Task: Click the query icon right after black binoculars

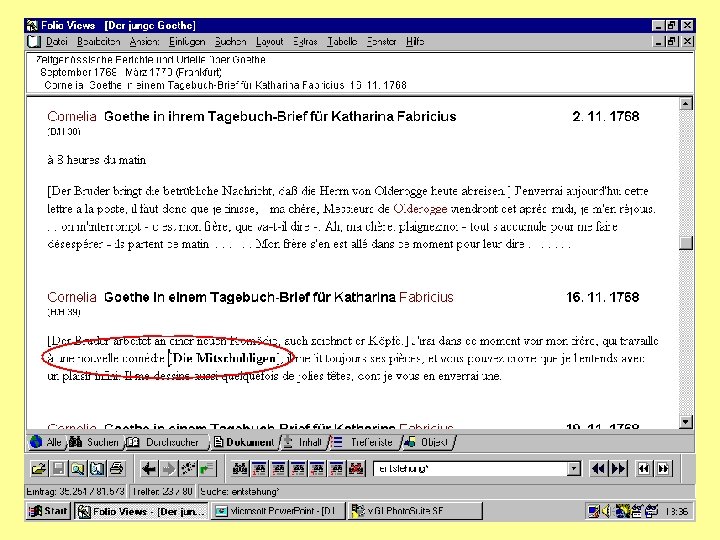Action: 259,469
